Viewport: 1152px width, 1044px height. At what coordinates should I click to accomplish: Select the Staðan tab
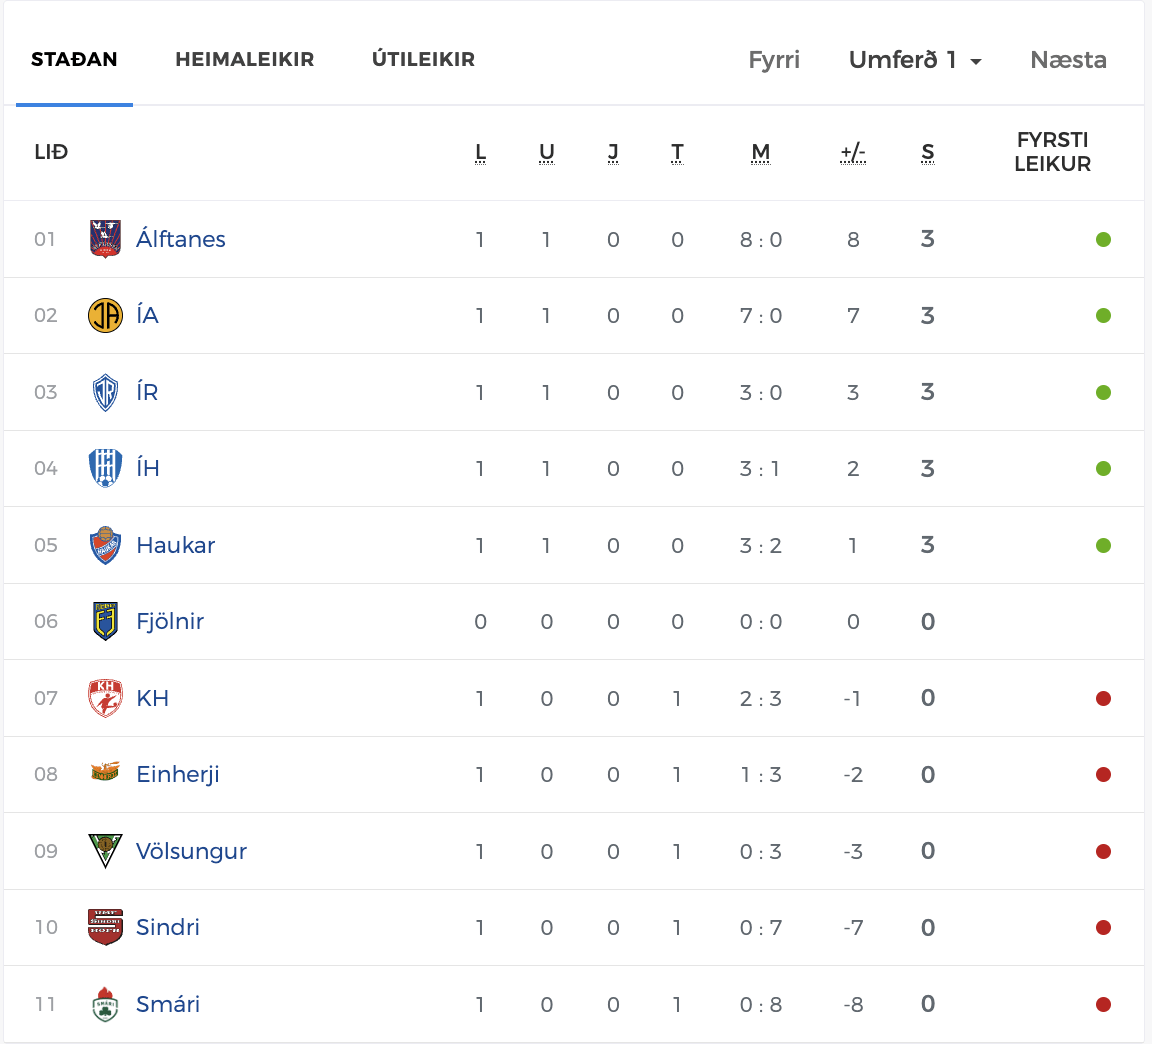coord(74,60)
